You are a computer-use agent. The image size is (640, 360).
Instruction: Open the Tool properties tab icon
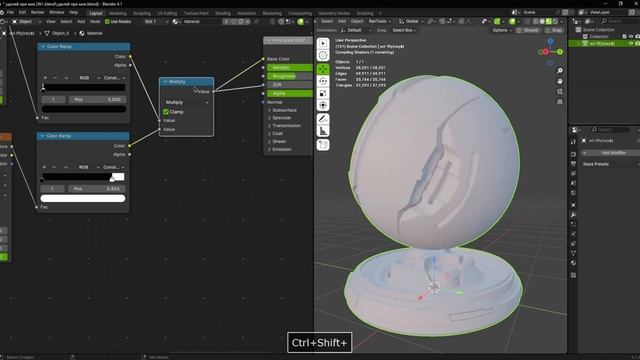click(573, 142)
